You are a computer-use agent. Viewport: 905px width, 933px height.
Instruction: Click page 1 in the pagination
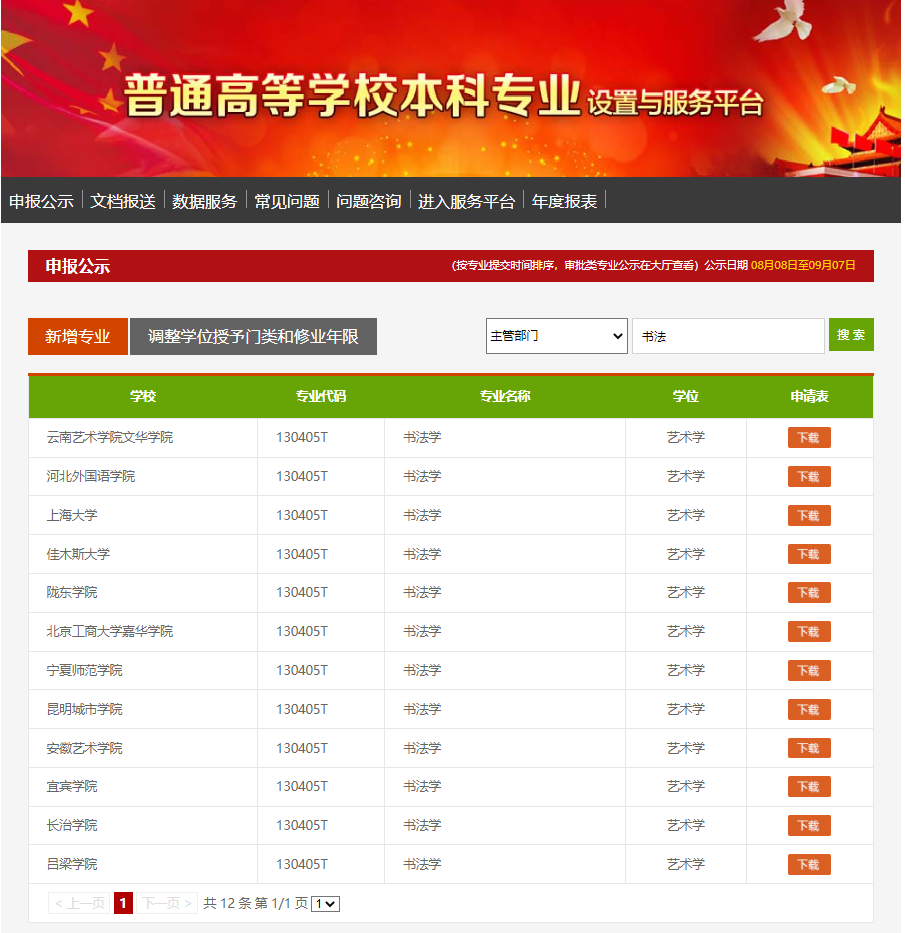tap(123, 904)
